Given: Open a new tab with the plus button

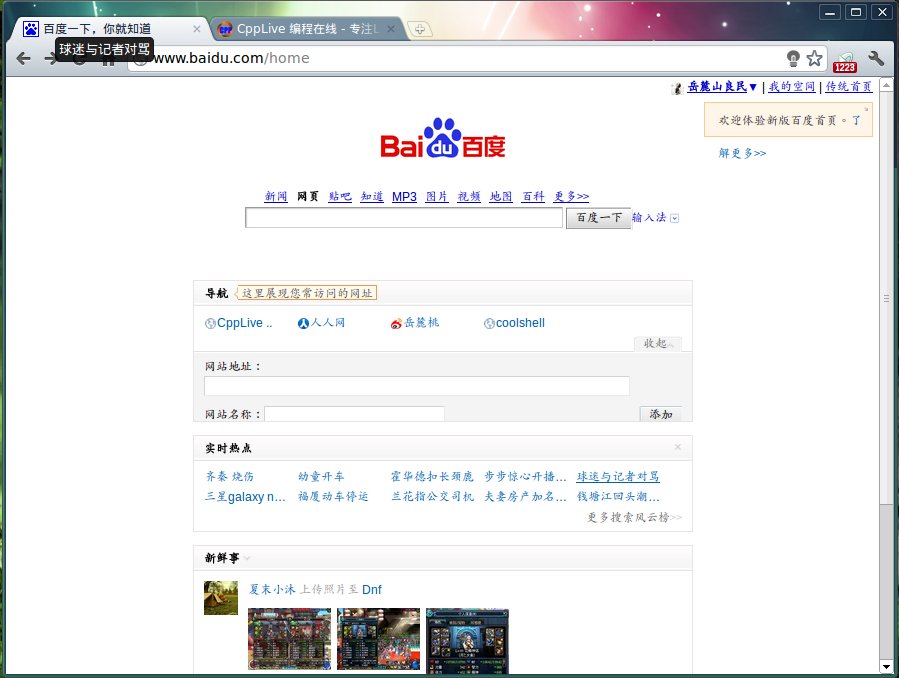Looking at the screenshot, I should [420, 29].
